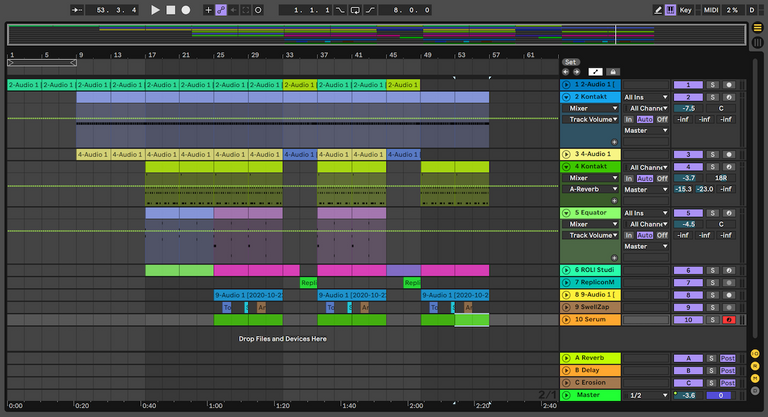Screen dimensions: 768x417
Task: Fold track 2 Kontakt
Action: (566, 97)
